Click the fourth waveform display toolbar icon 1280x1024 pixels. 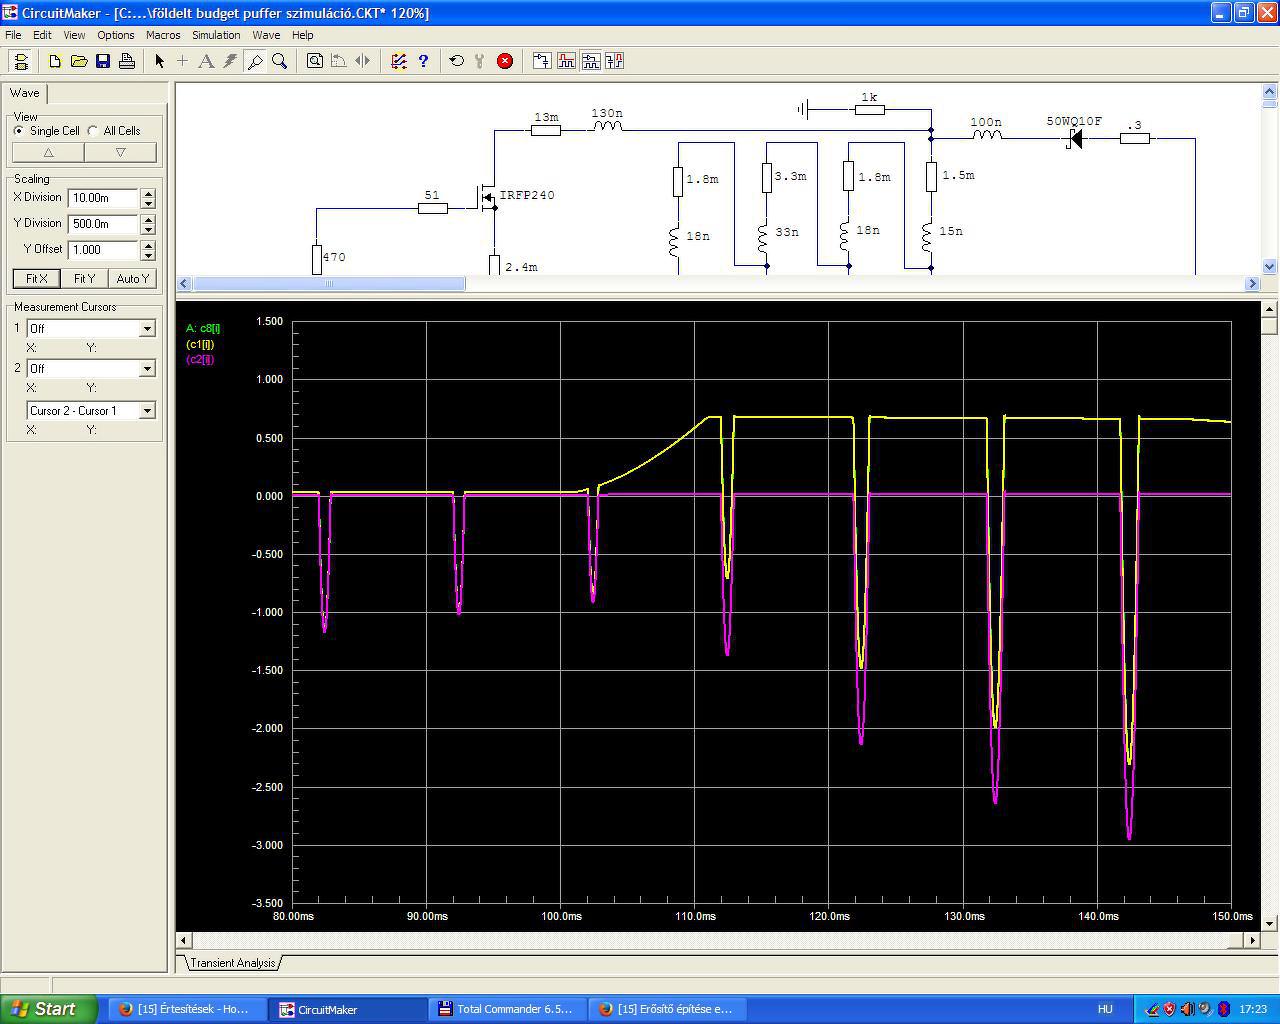[614, 61]
